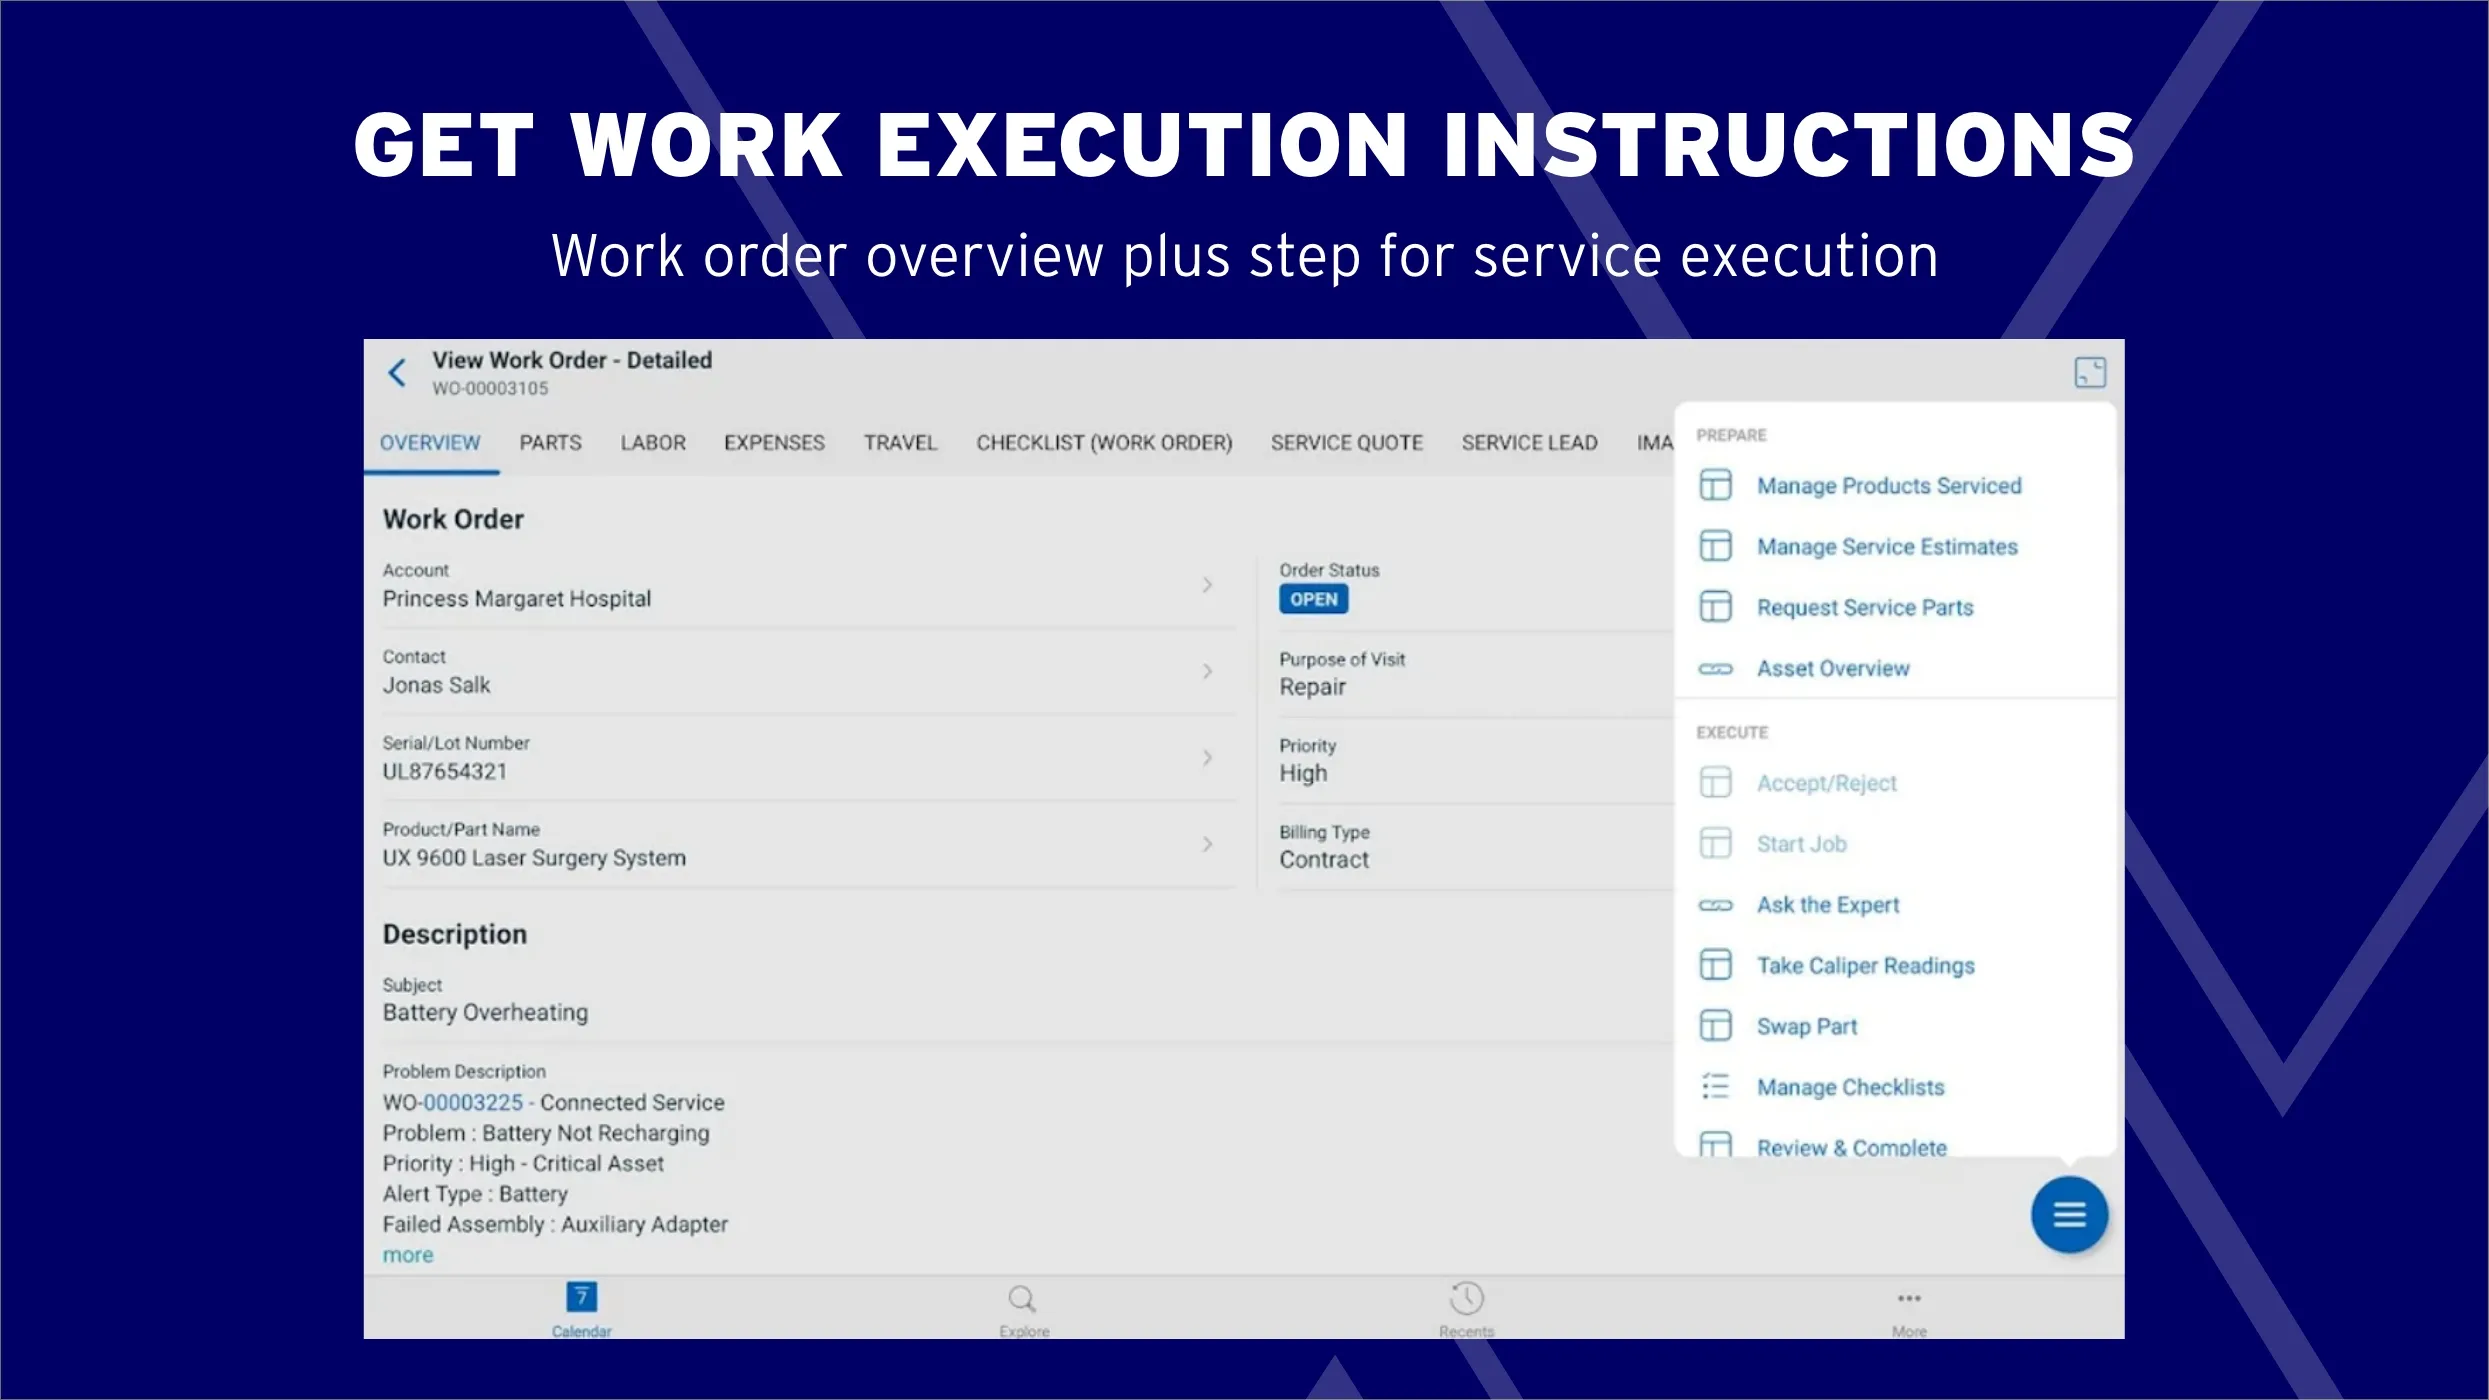2489x1400 pixels.
Task: Open the Calendar icon in bottom bar
Action: pyautogui.click(x=582, y=1297)
